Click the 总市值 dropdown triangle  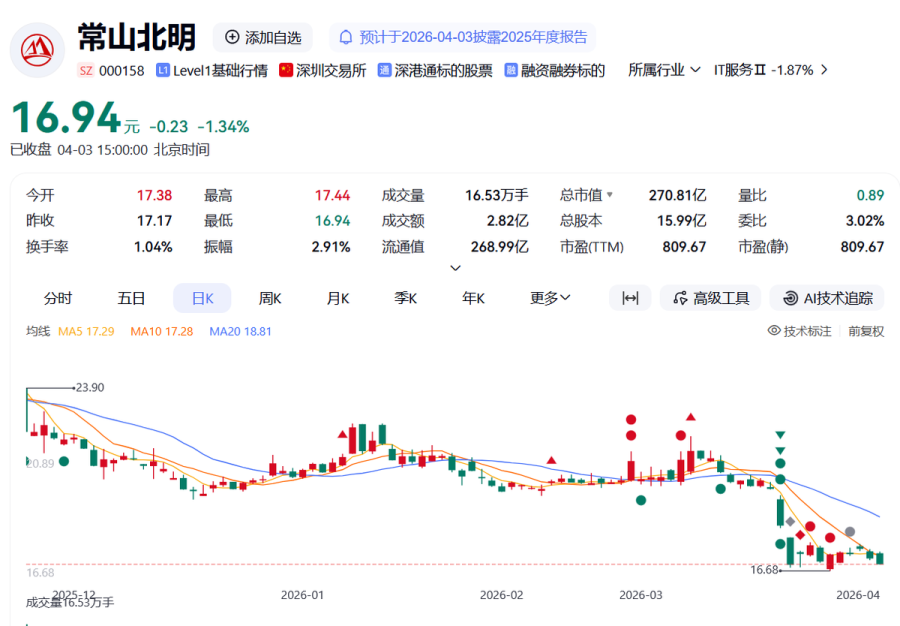(x=609, y=195)
